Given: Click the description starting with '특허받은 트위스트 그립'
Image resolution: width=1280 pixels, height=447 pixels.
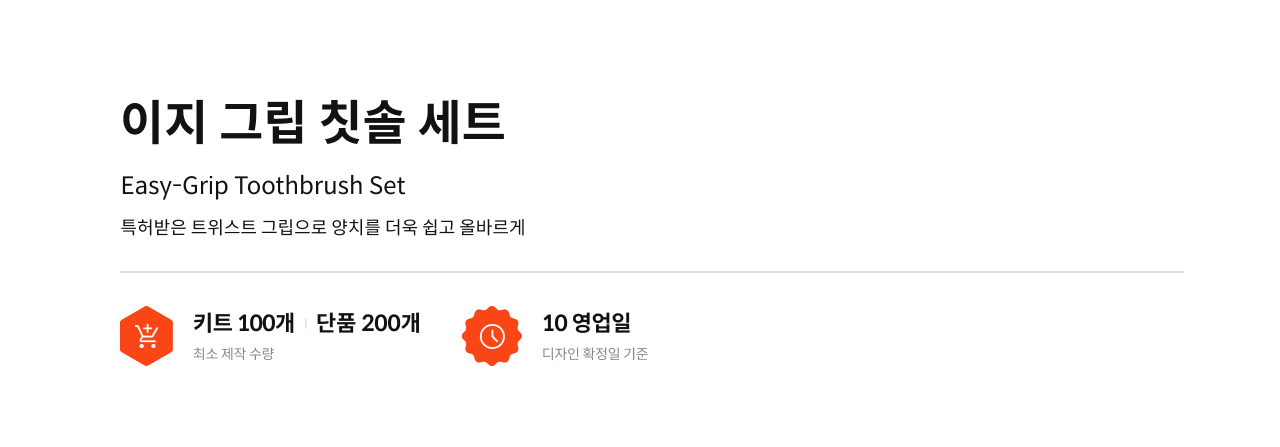Looking at the screenshot, I should (x=323, y=227).
